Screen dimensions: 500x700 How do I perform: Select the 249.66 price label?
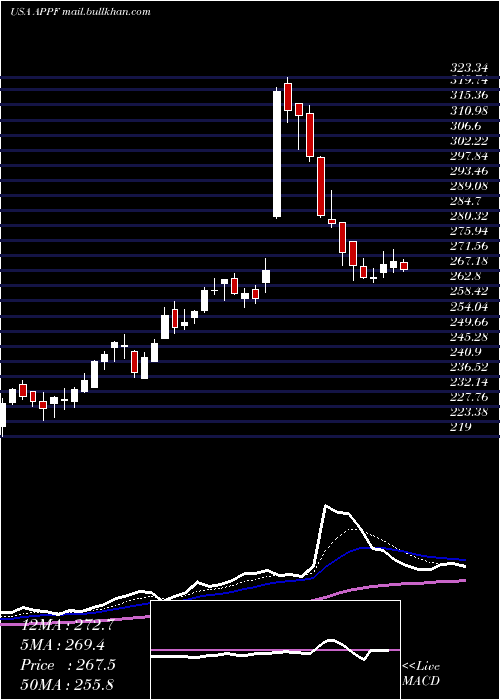469,322
